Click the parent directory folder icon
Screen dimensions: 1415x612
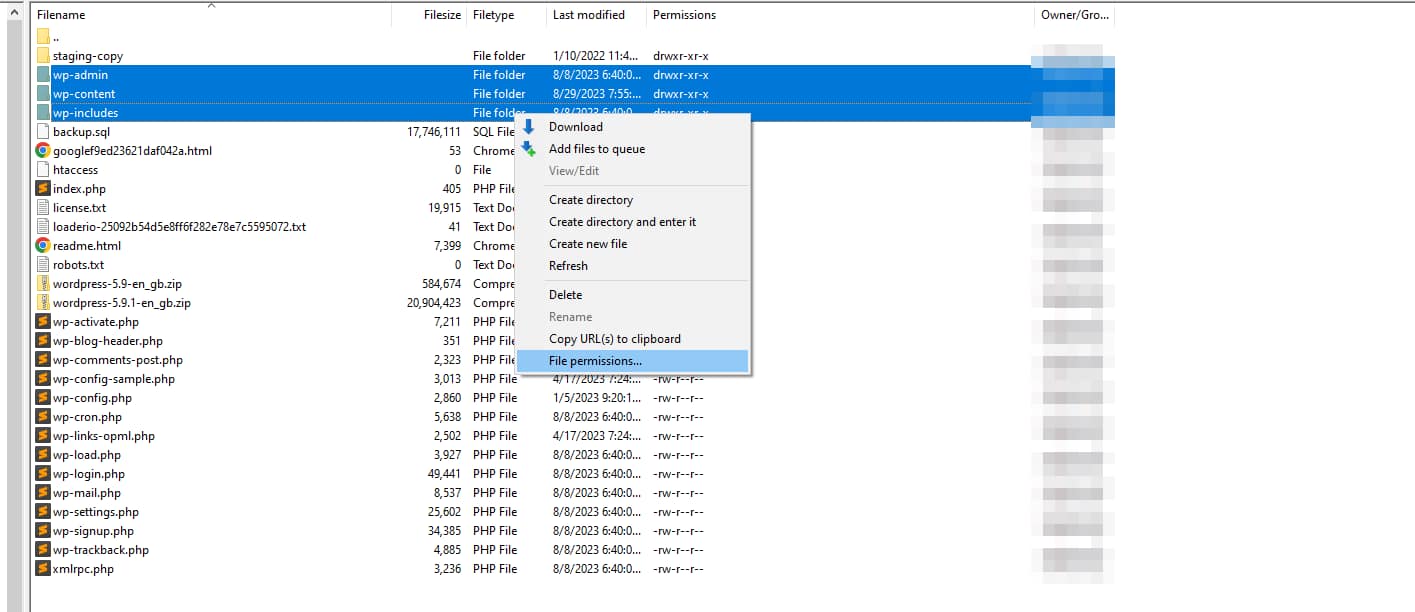tap(42, 36)
